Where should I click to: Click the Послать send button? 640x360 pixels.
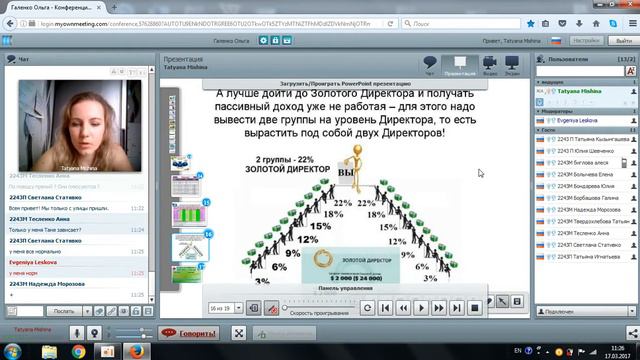click(x=64, y=311)
